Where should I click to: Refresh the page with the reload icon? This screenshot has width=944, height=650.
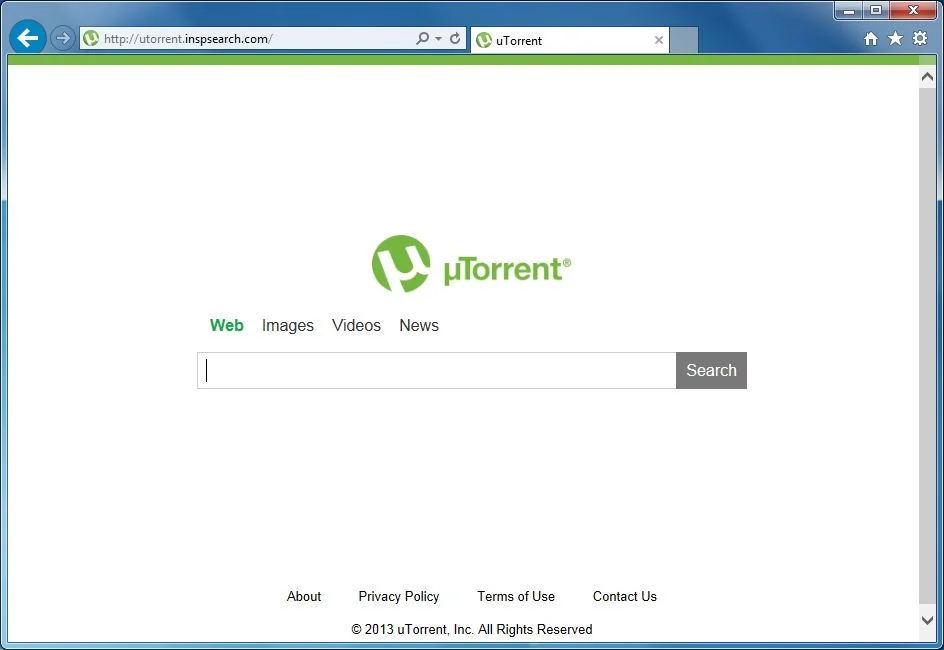click(x=455, y=39)
